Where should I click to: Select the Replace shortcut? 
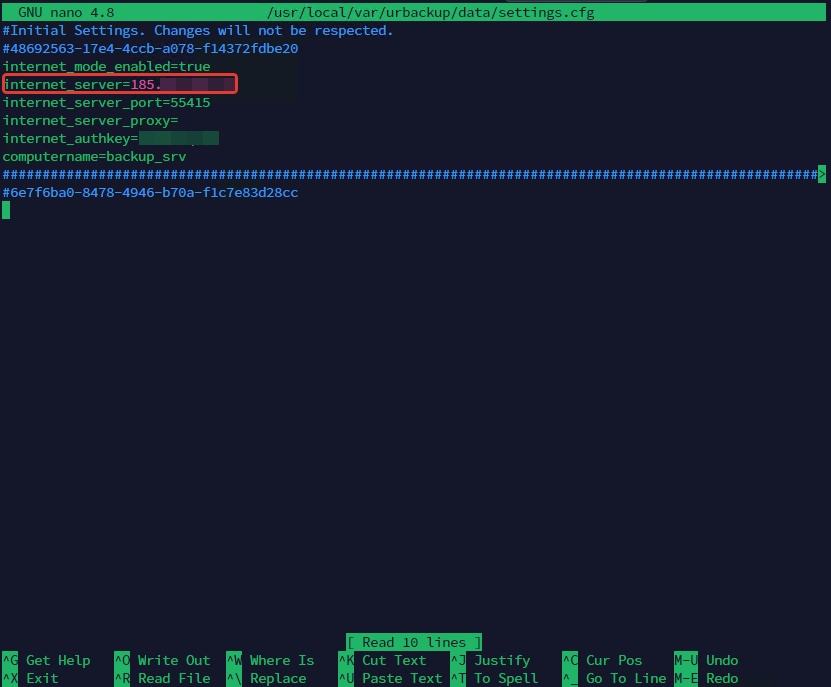[277, 678]
